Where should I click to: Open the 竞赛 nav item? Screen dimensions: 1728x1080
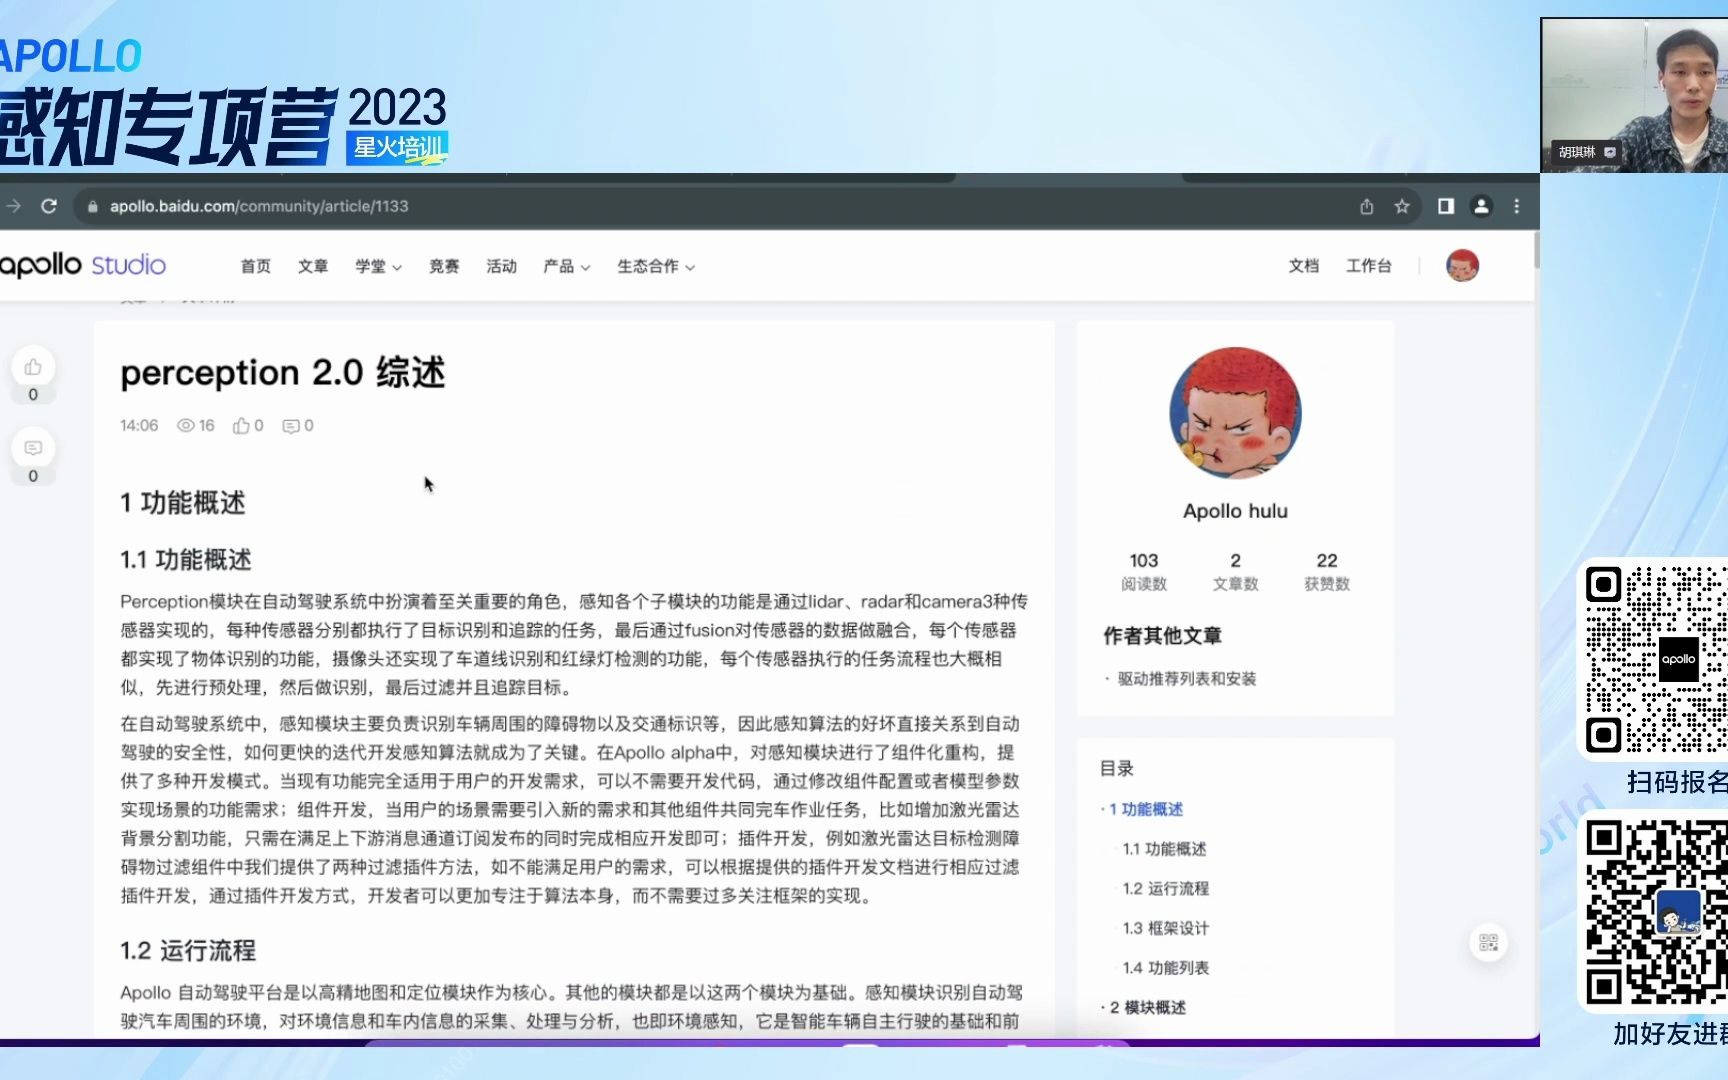(x=444, y=266)
